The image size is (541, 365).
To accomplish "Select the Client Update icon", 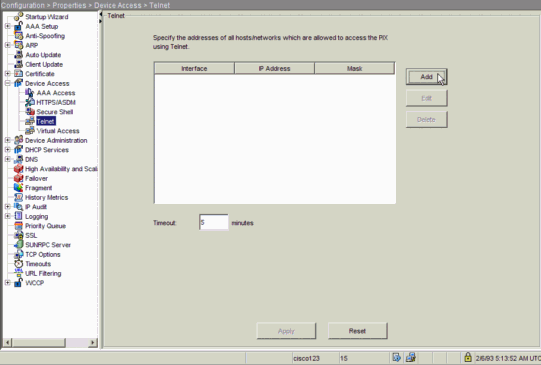I will tap(19, 64).
